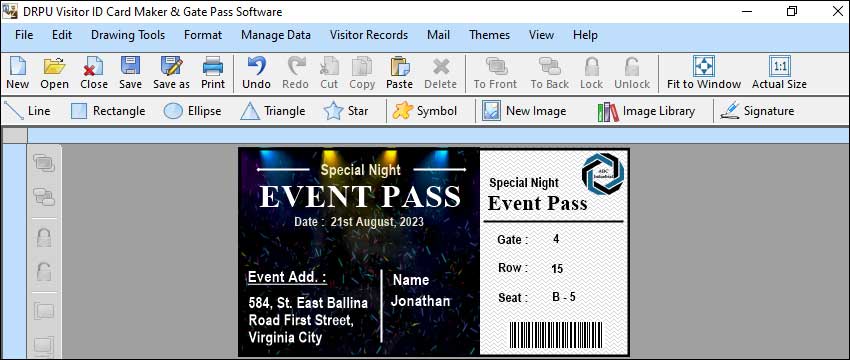Open an existing file with Open icon
The height and width of the screenshot is (360, 850).
tap(54, 73)
